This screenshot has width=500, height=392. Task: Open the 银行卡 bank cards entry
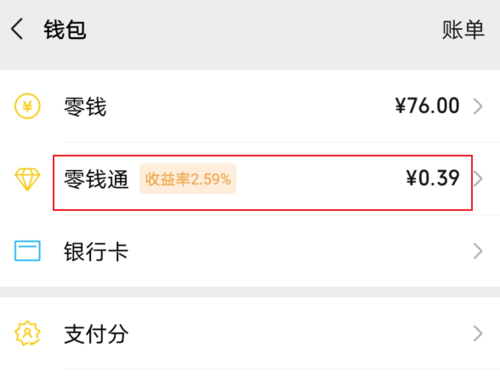(x=250, y=251)
